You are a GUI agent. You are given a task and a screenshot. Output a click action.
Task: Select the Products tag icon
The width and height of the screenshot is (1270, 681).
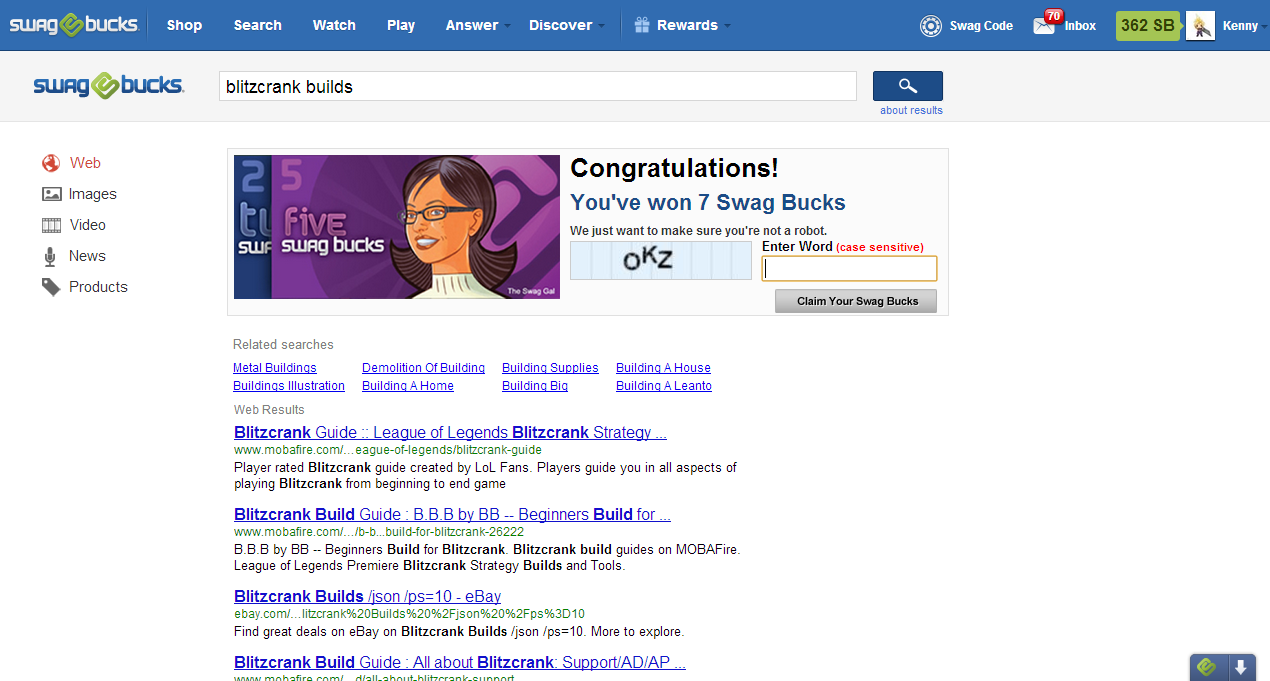click(x=51, y=287)
